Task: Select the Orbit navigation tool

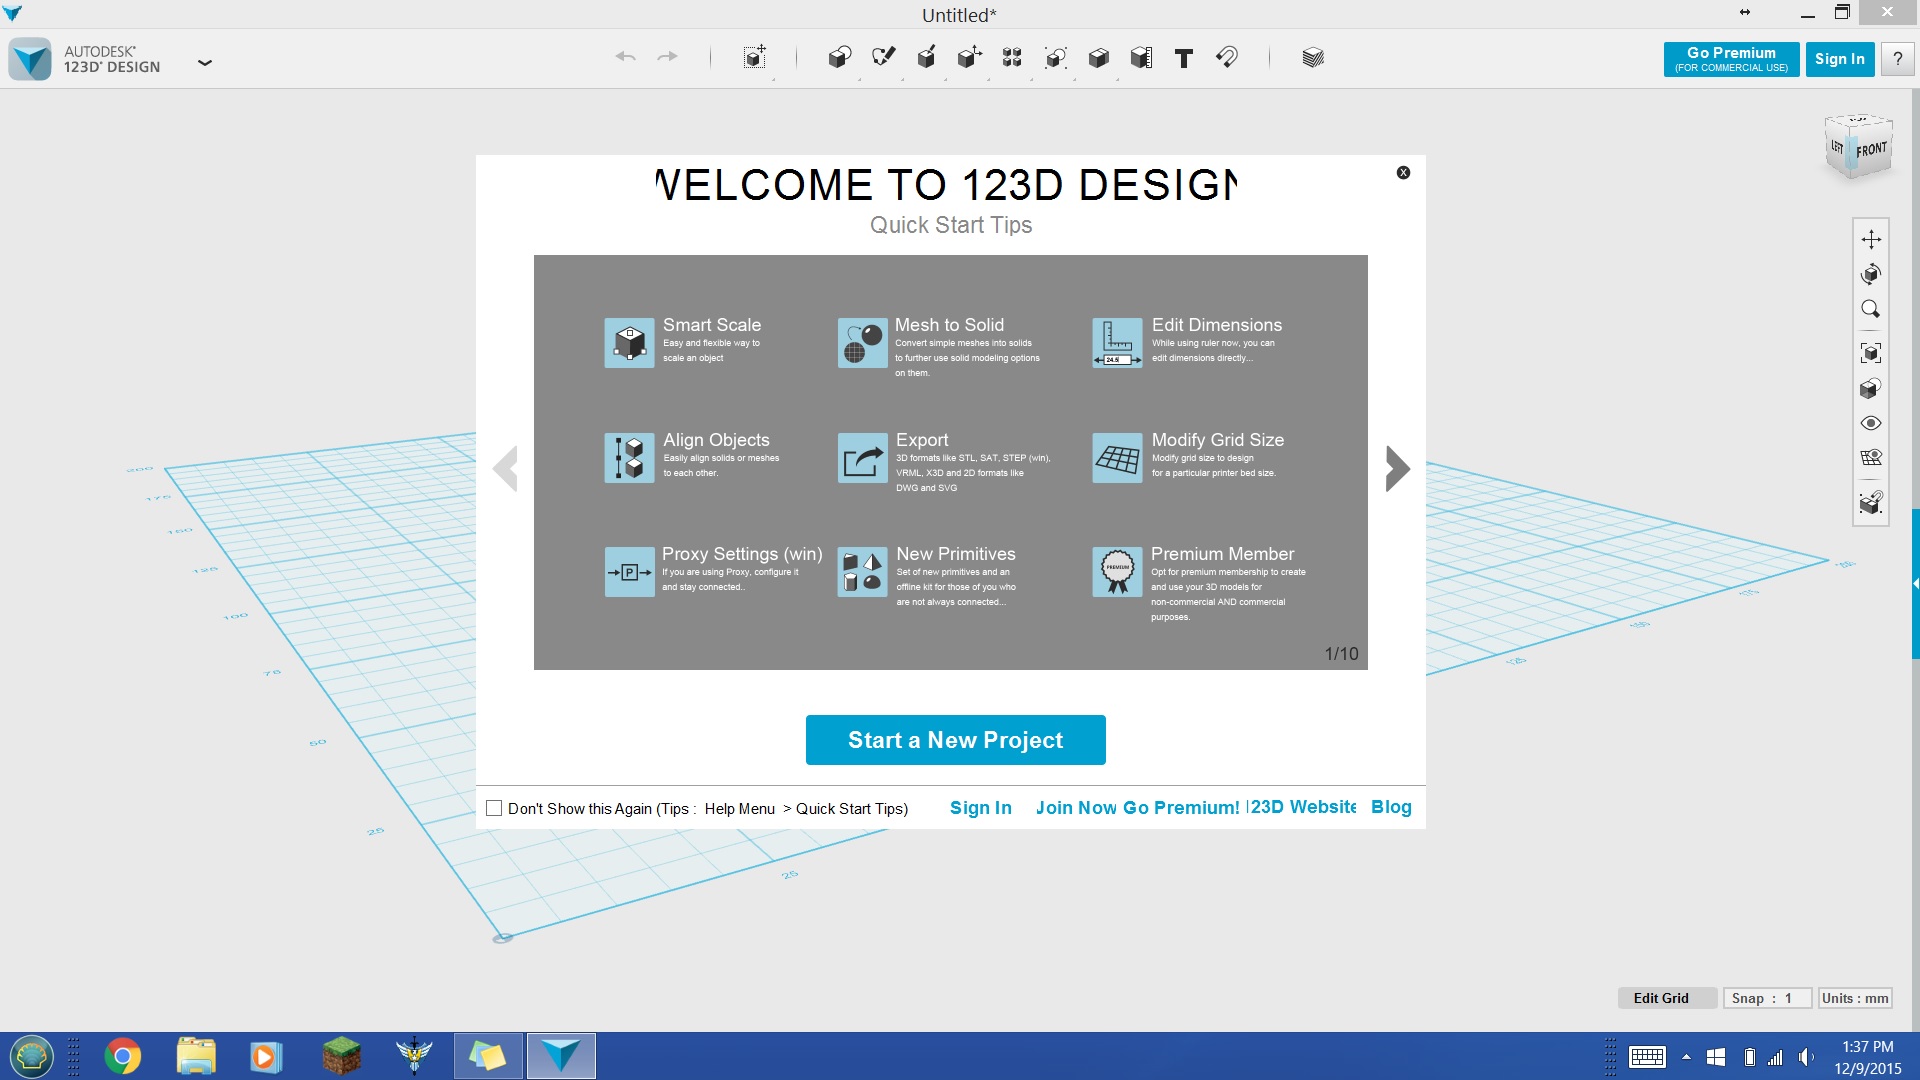Action: click(1871, 274)
